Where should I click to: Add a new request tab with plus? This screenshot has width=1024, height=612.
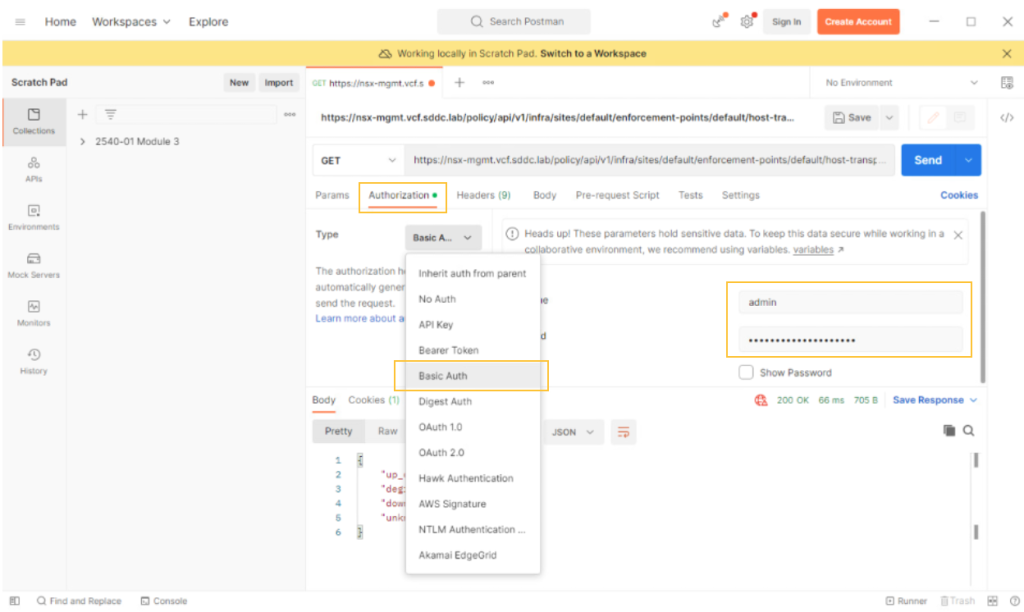[459, 82]
